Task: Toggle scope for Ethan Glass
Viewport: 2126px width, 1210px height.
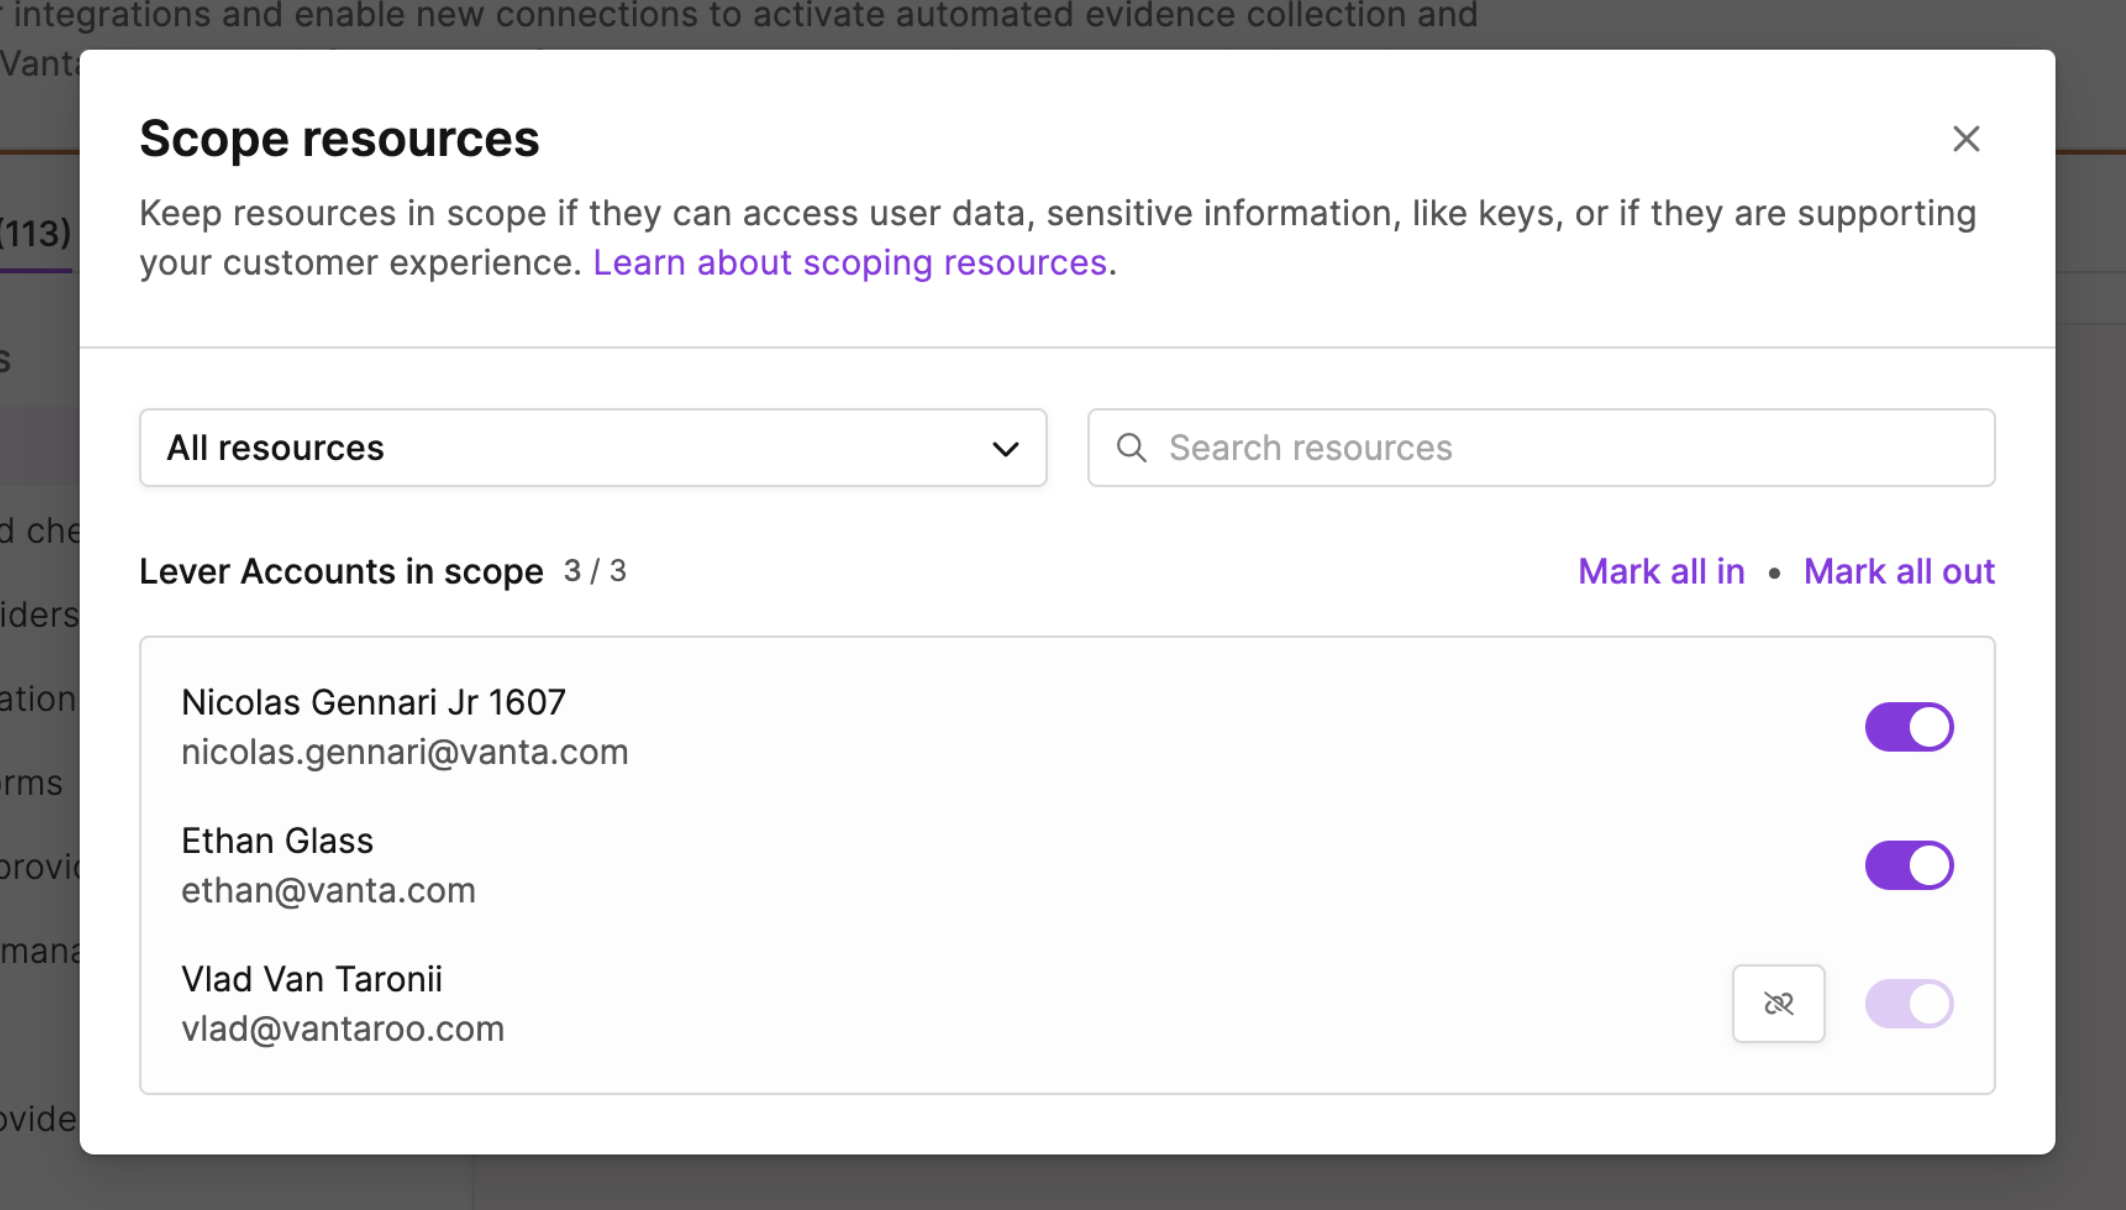Action: click(x=1909, y=865)
